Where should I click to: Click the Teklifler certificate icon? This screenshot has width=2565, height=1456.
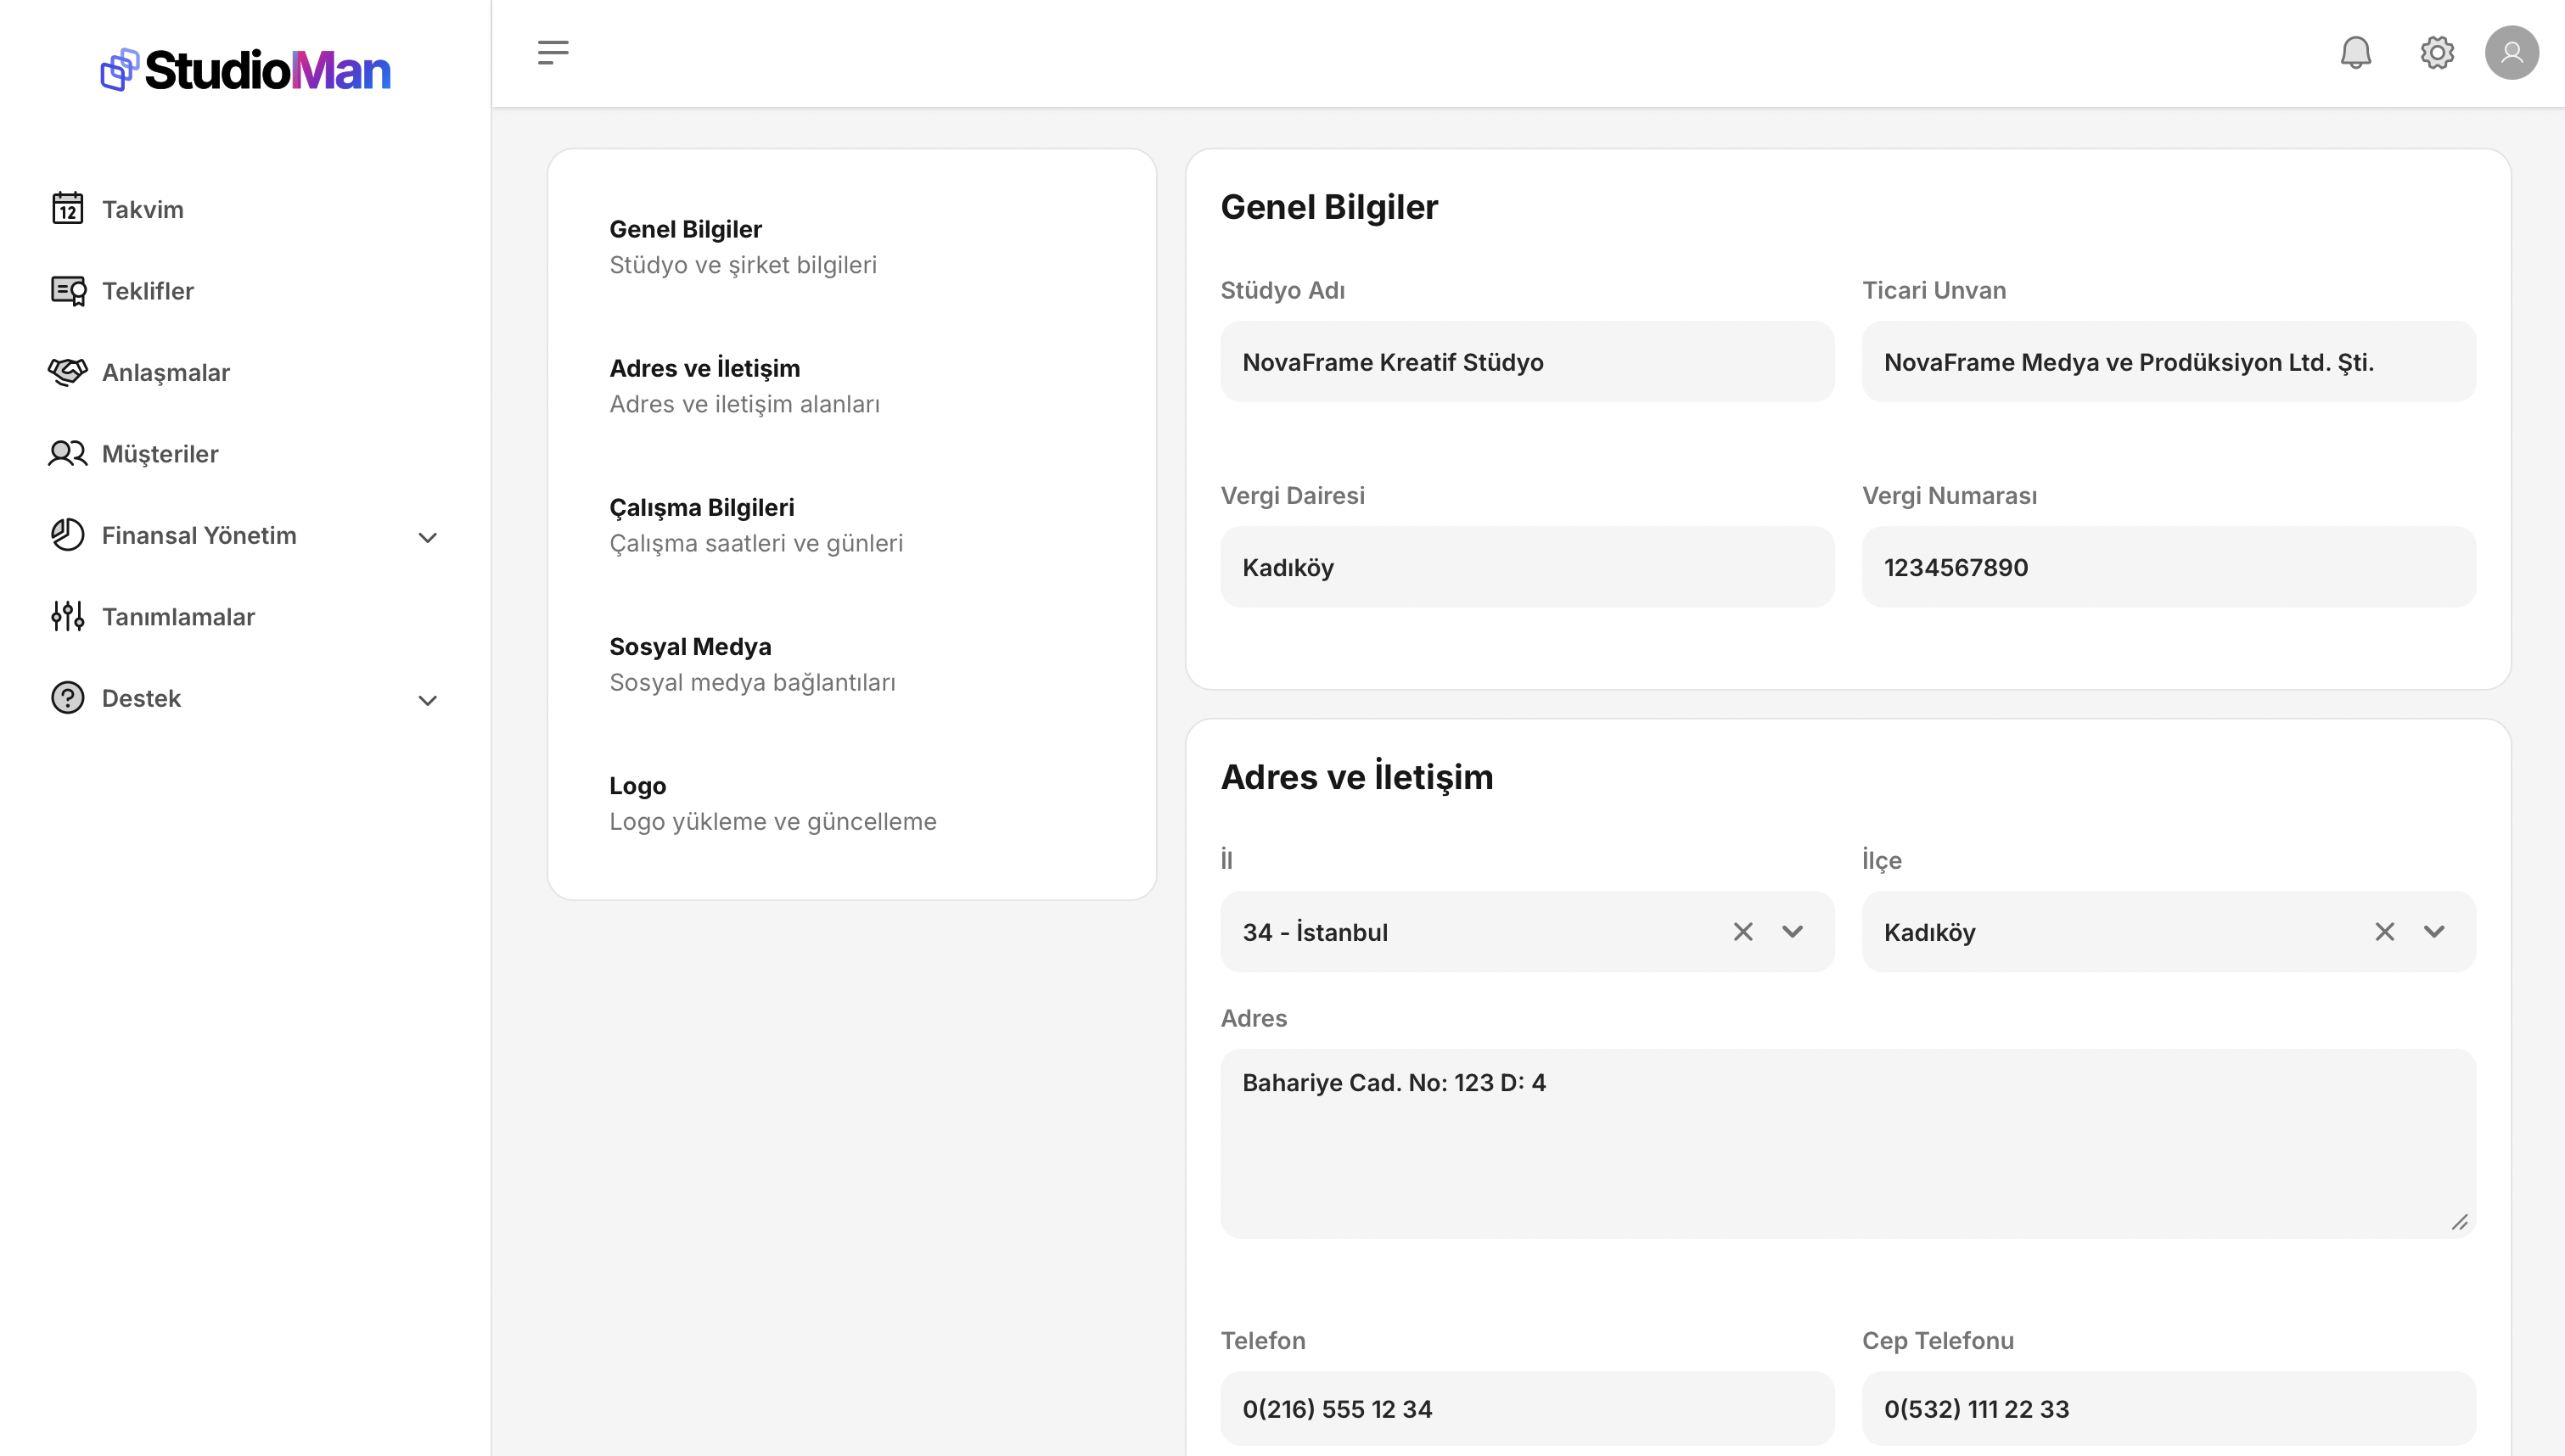[67, 290]
